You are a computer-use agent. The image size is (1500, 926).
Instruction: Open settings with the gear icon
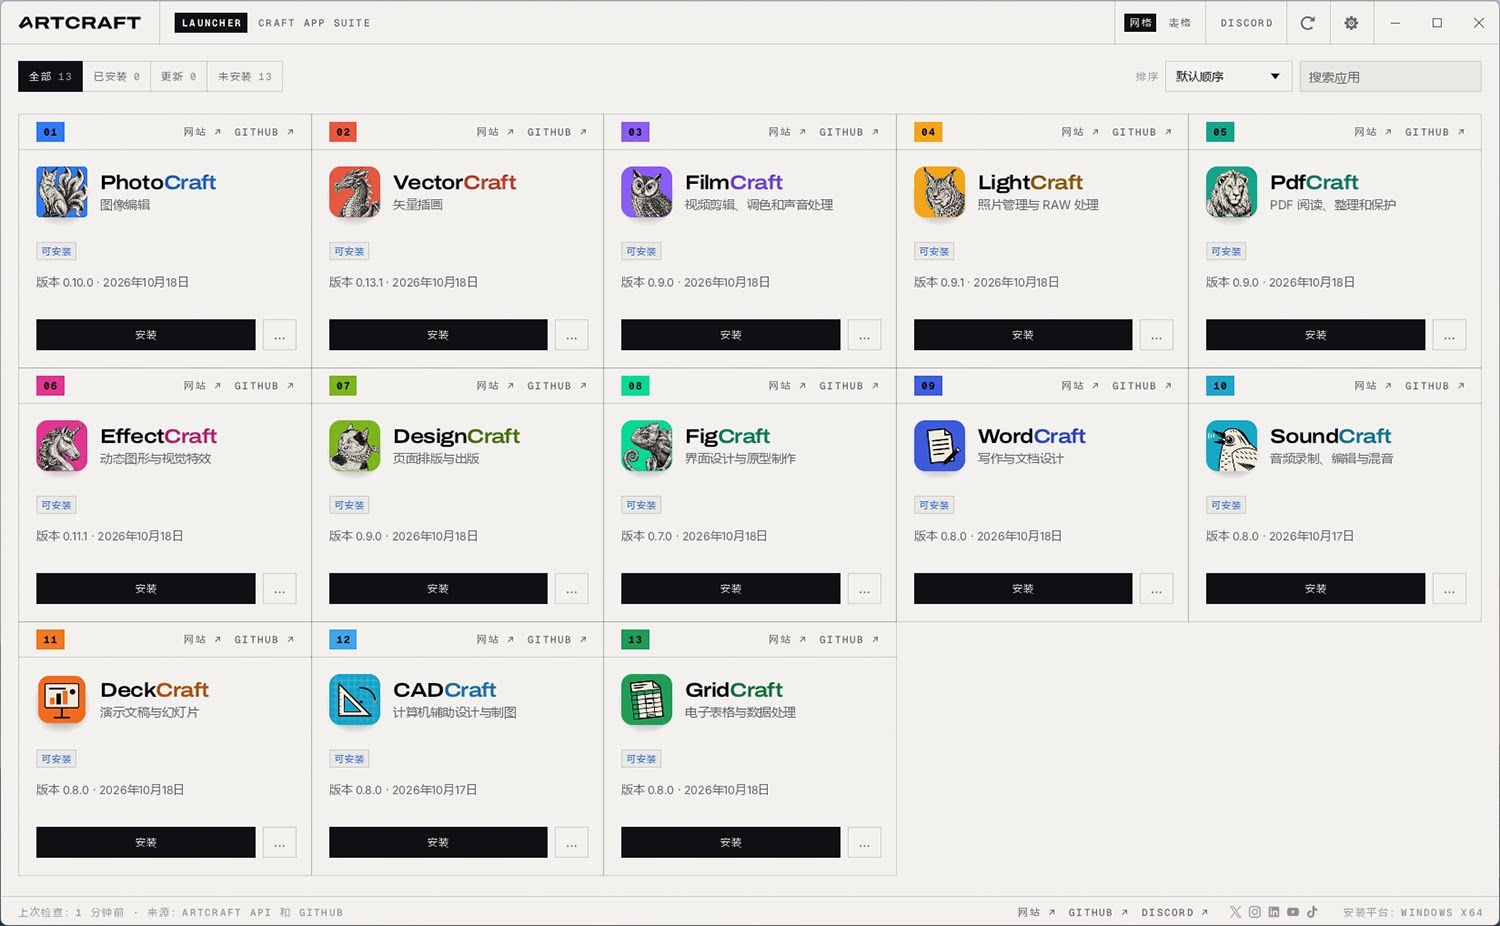click(x=1351, y=23)
